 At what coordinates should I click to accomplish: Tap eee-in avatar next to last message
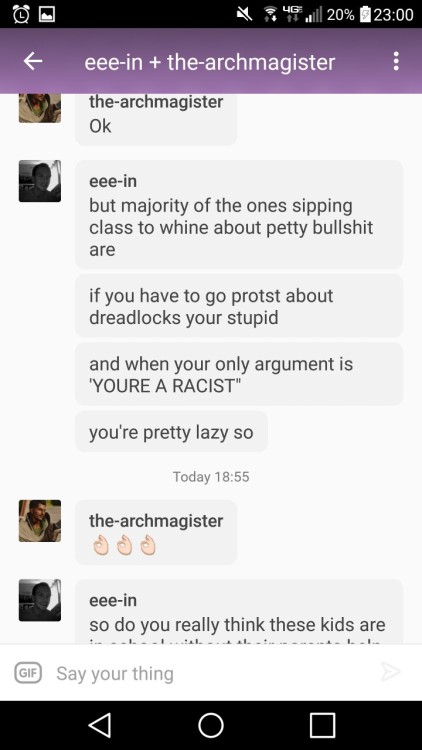coord(40,600)
